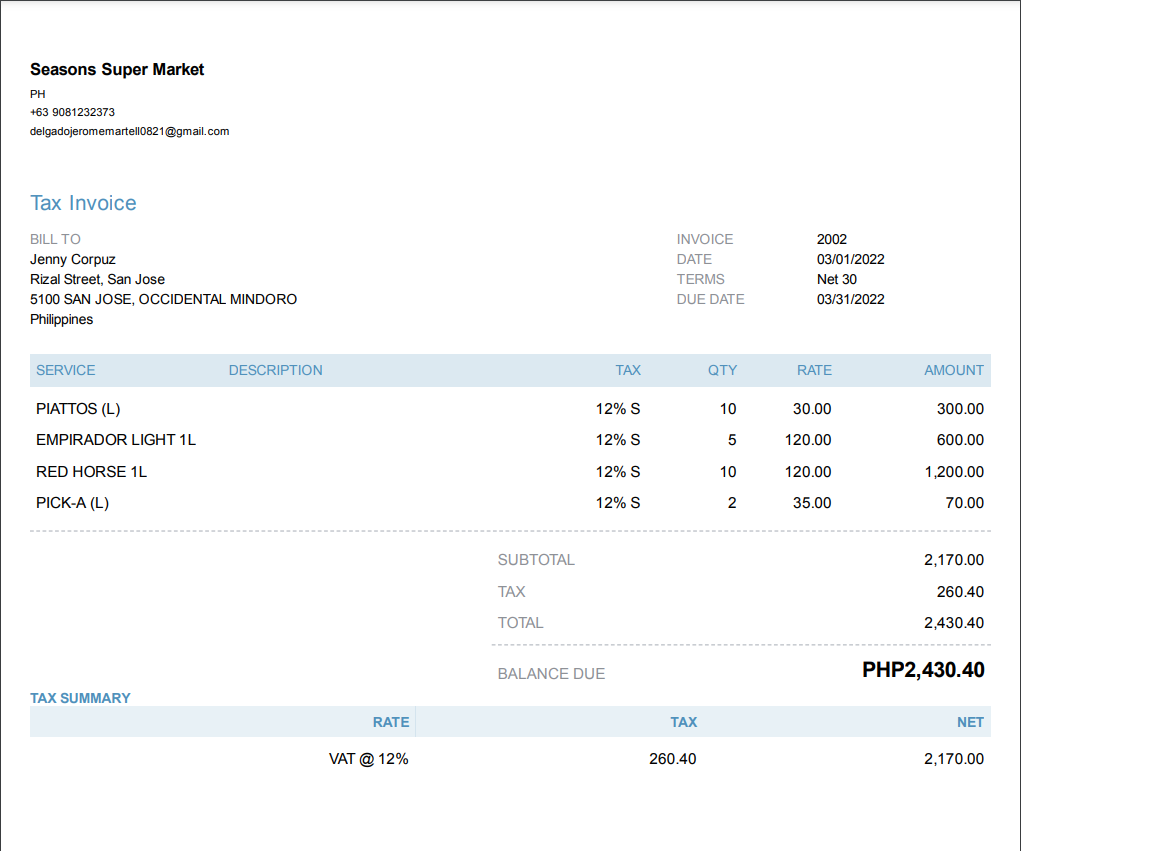Click the TAX SUMMARY heading
This screenshot has width=1152, height=851.
[x=80, y=698]
